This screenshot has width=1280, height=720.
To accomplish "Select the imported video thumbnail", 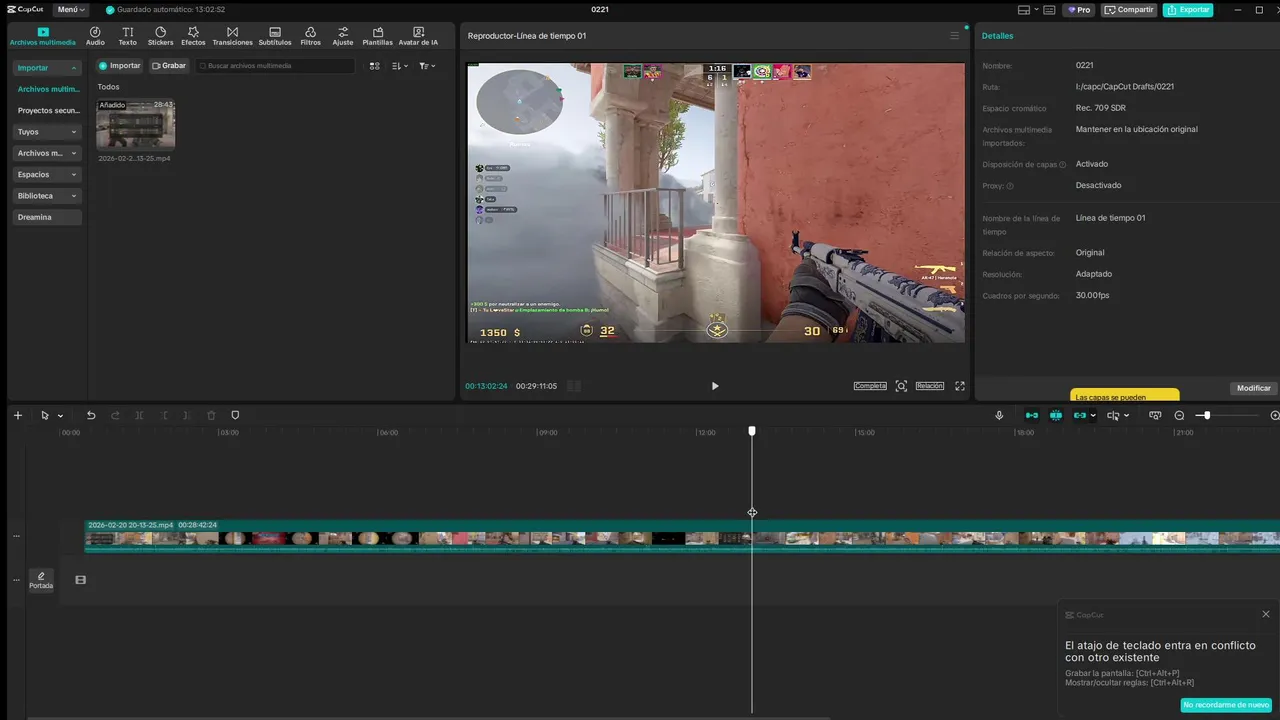I will click(135, 124).
